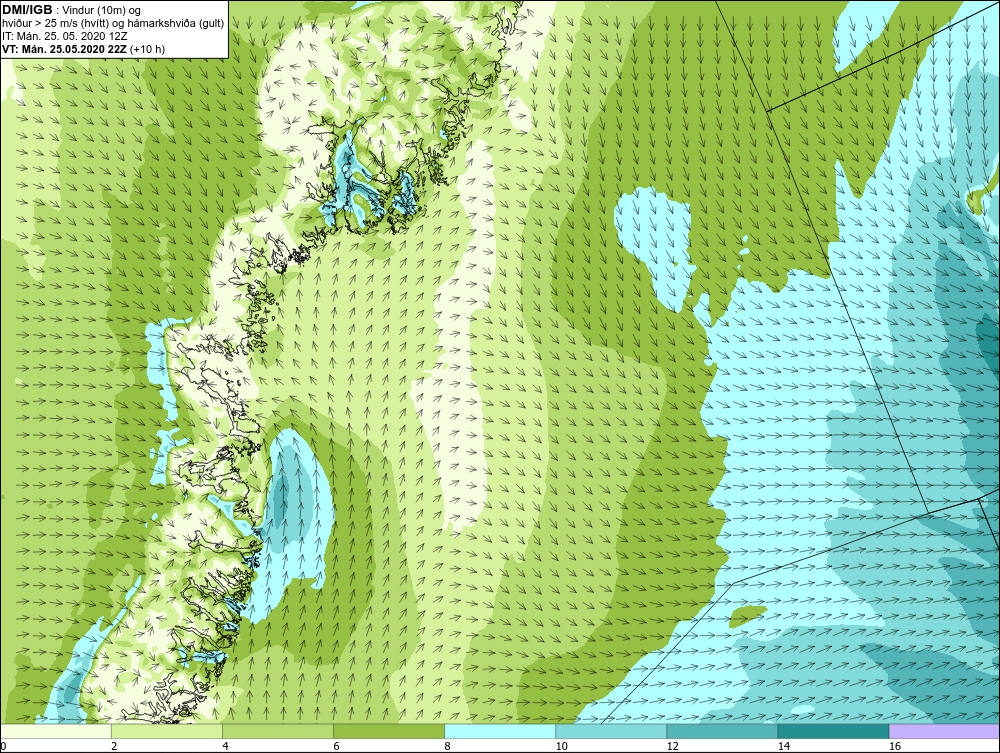Click the legend label '2'
This screenshot has height=753, width=1000.
click(114, 746)
